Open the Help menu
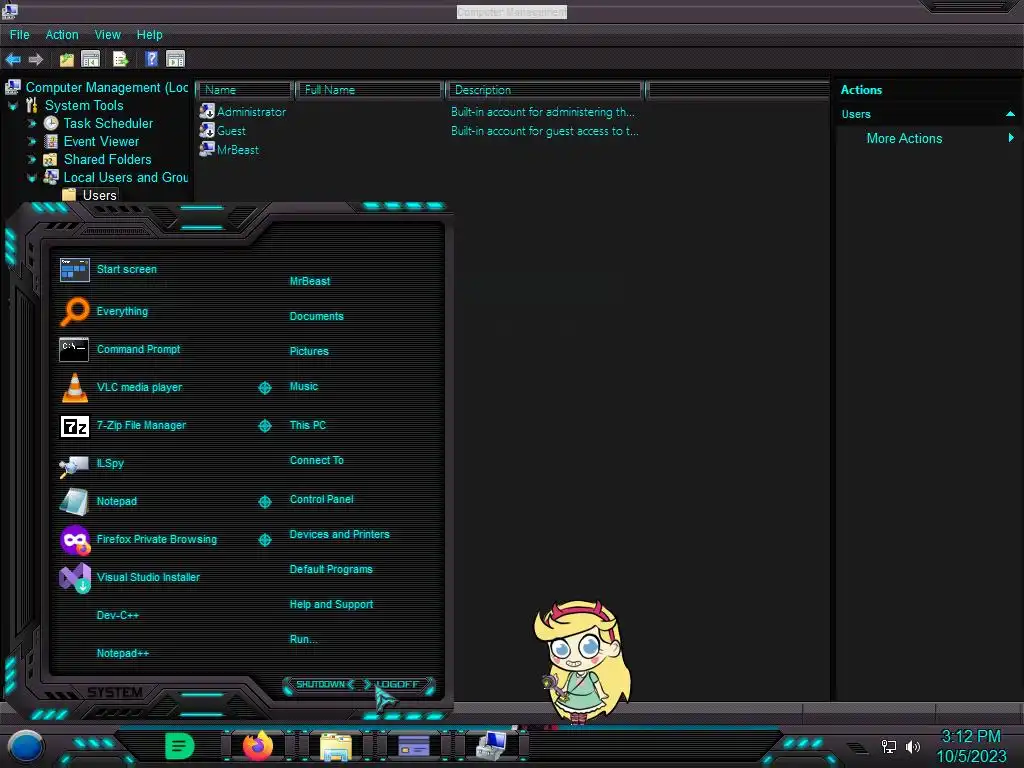 coord(150,35)
